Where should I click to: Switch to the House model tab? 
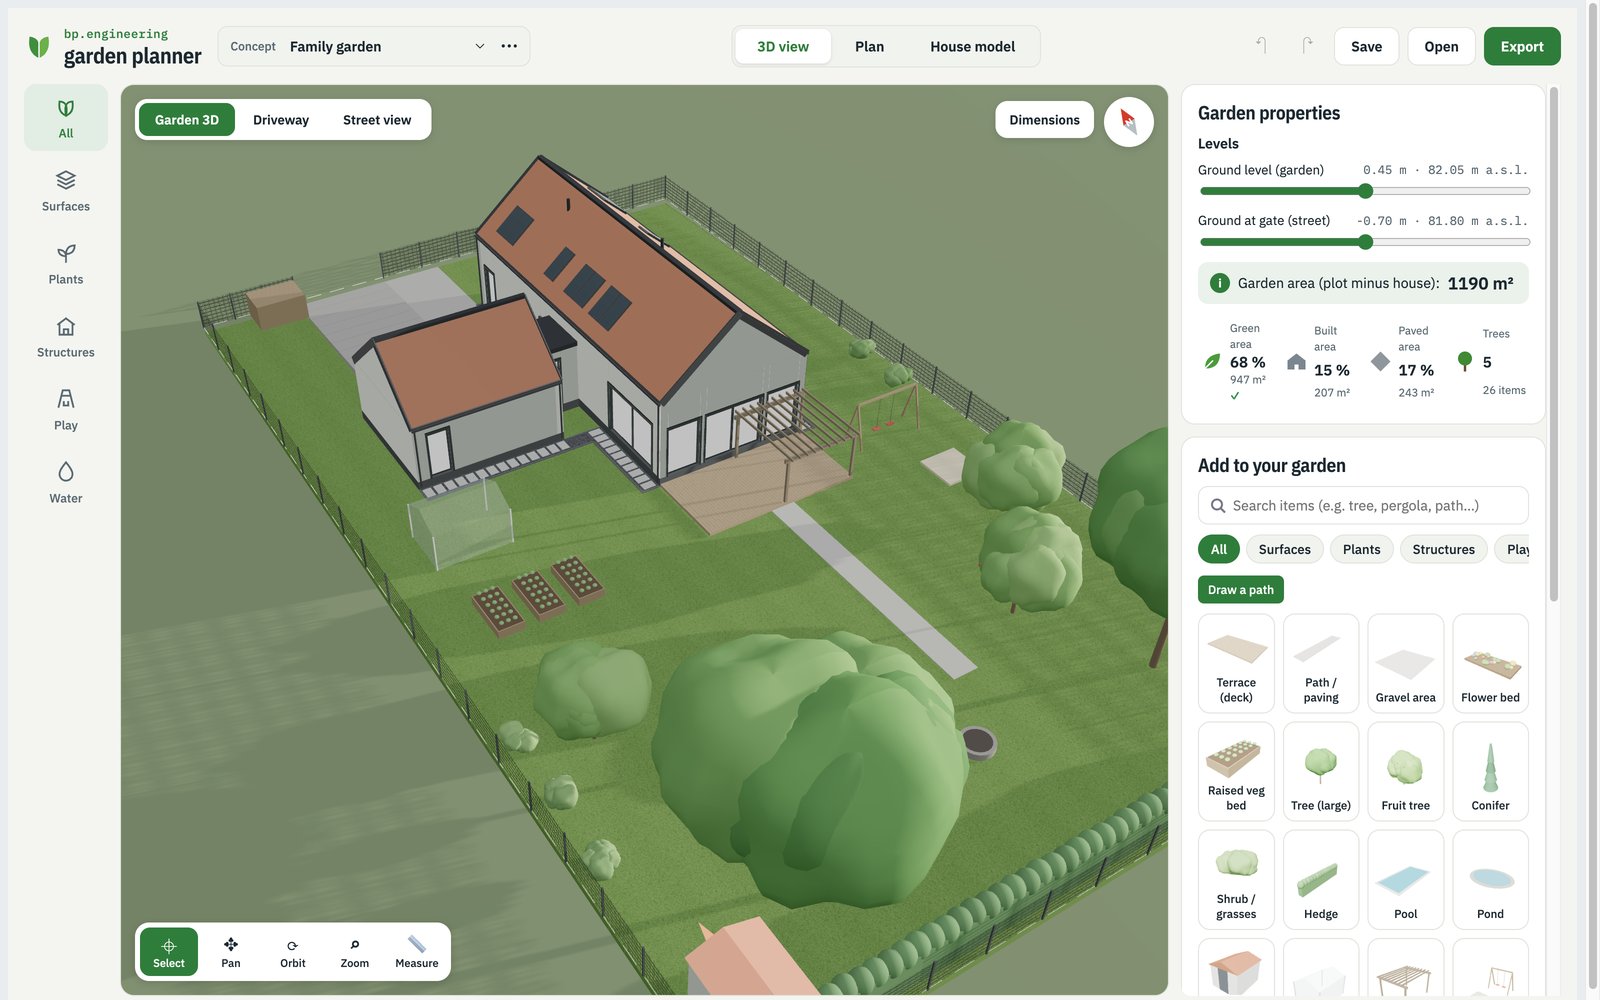(x=972, y=46)
